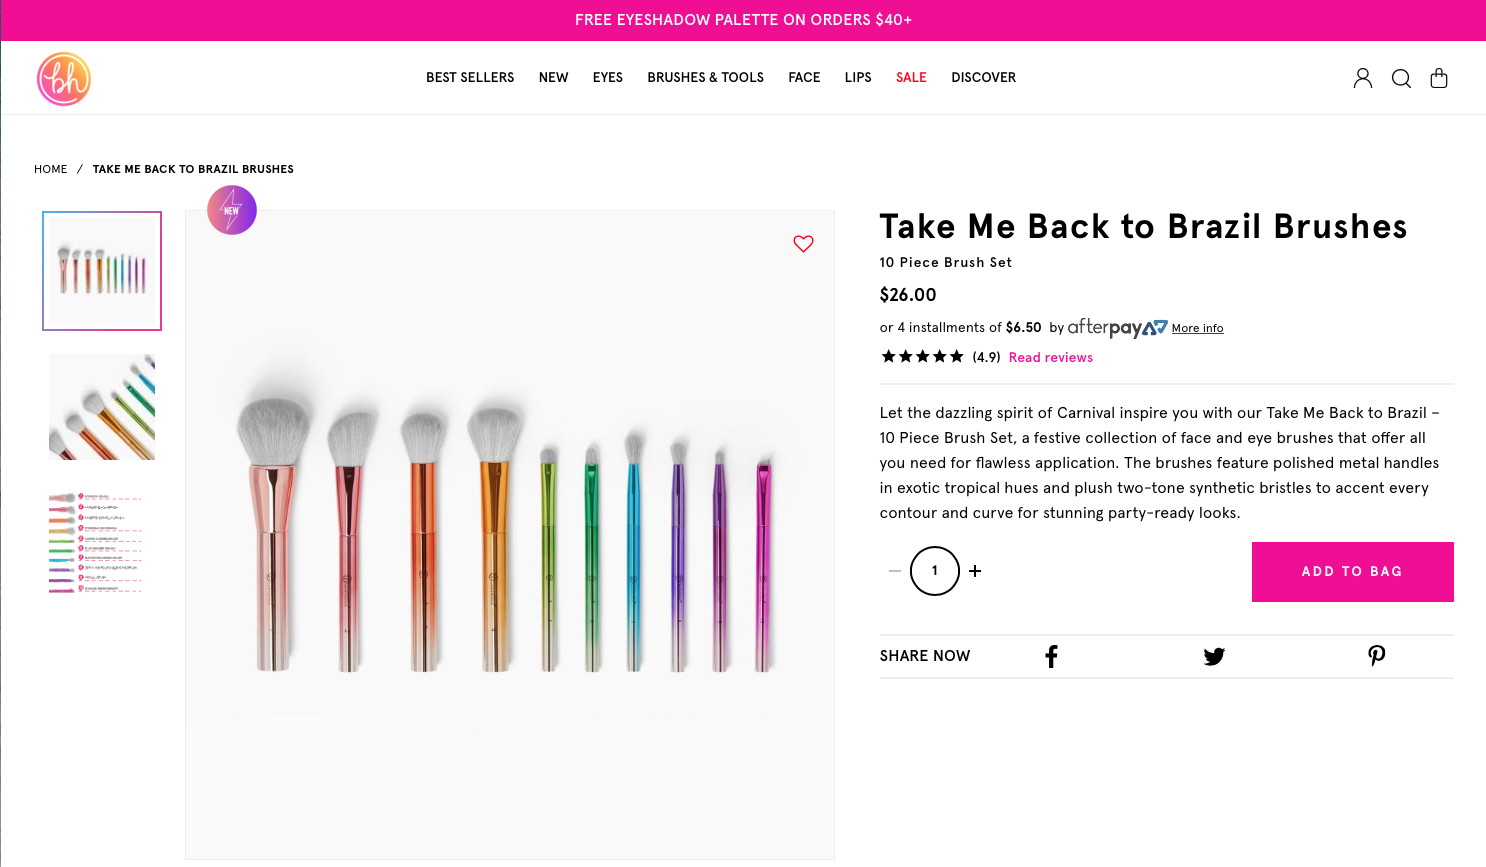Open Afterpay More info link
Image resolution: width=1486 pixels, height=867 pixels.
tap(1197, 328)
